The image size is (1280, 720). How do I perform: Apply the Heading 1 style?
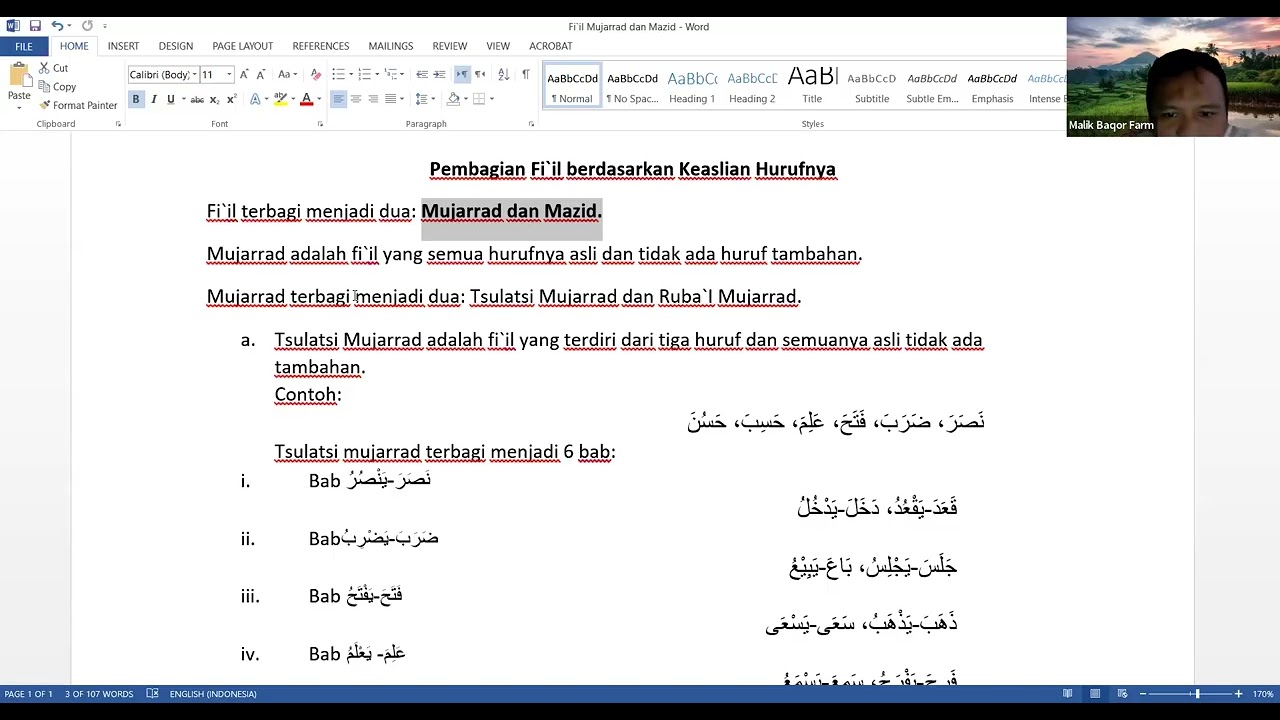(x=692, y=86)
